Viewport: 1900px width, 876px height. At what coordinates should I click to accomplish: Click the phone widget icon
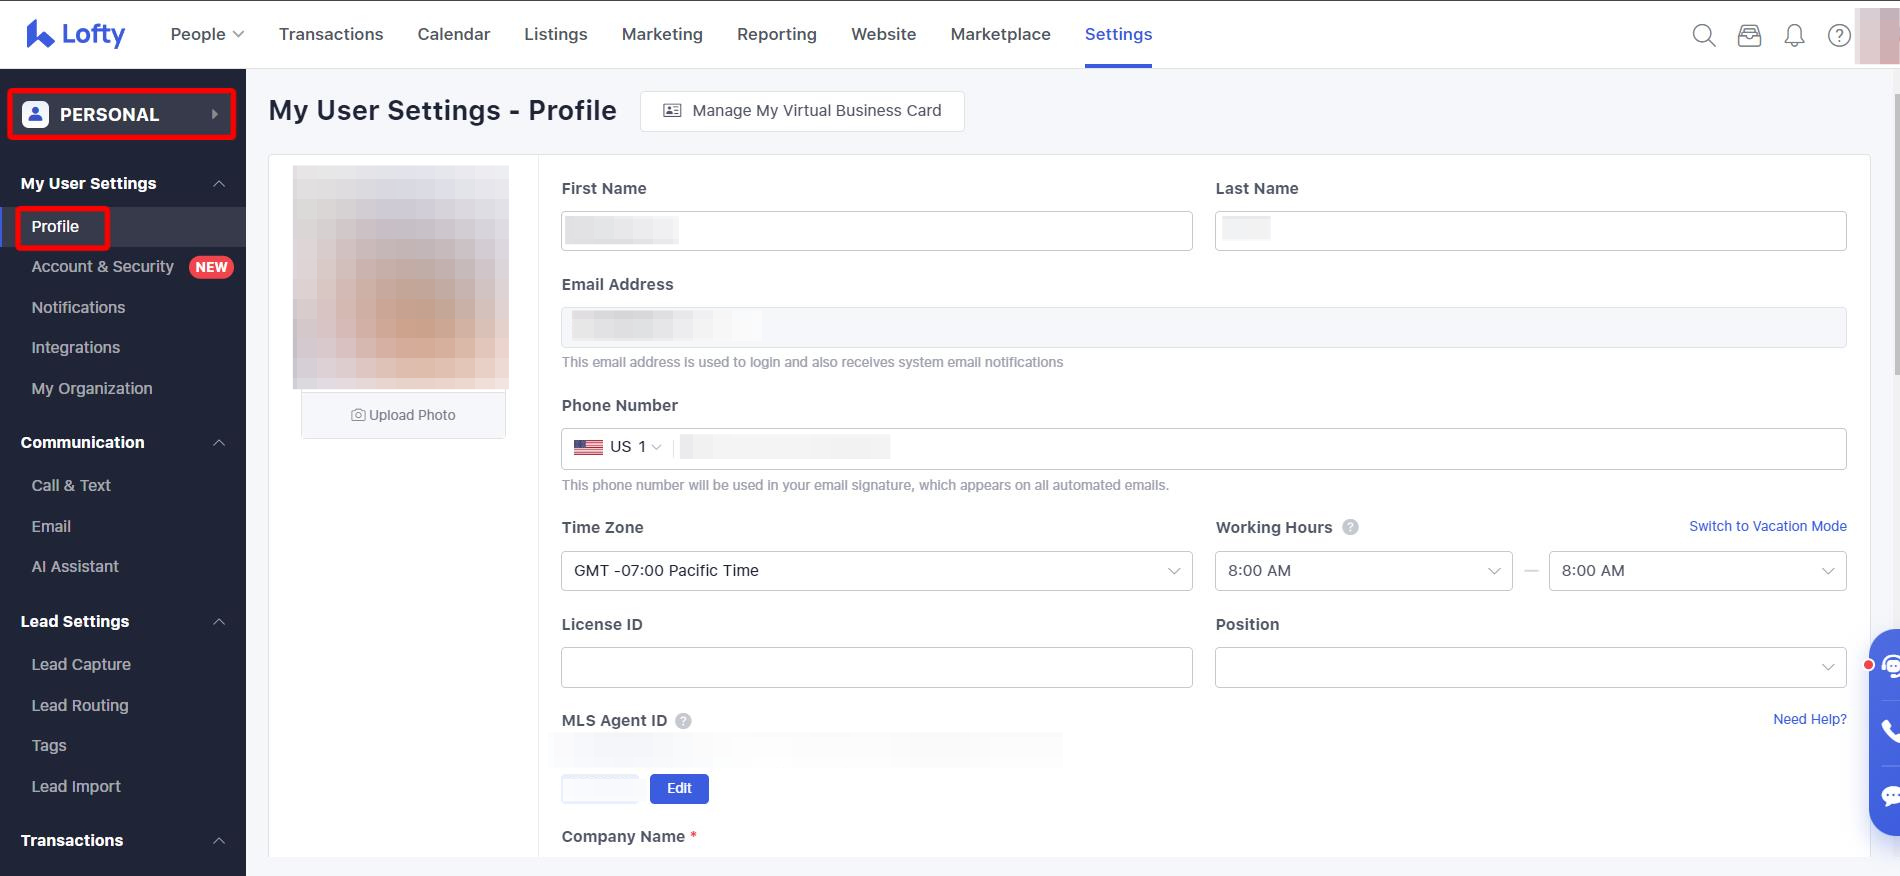(1888, 730)
